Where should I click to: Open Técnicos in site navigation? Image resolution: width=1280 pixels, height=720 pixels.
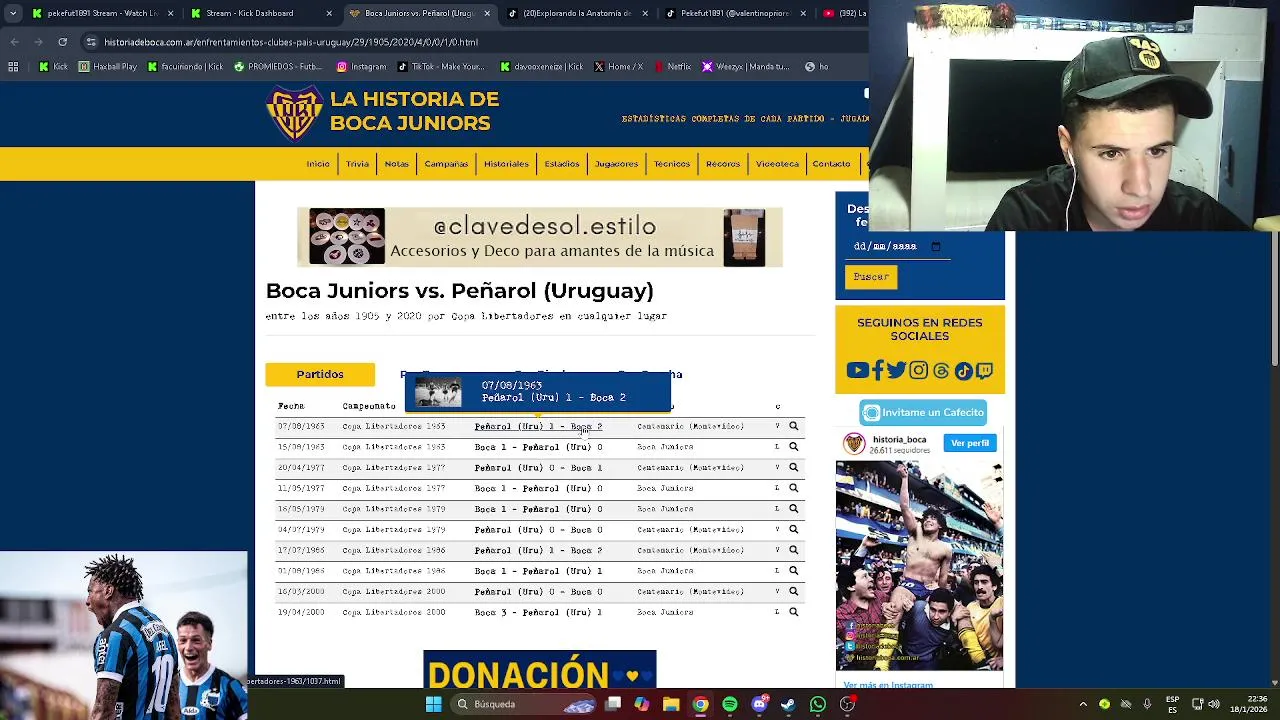pos(672,164)
